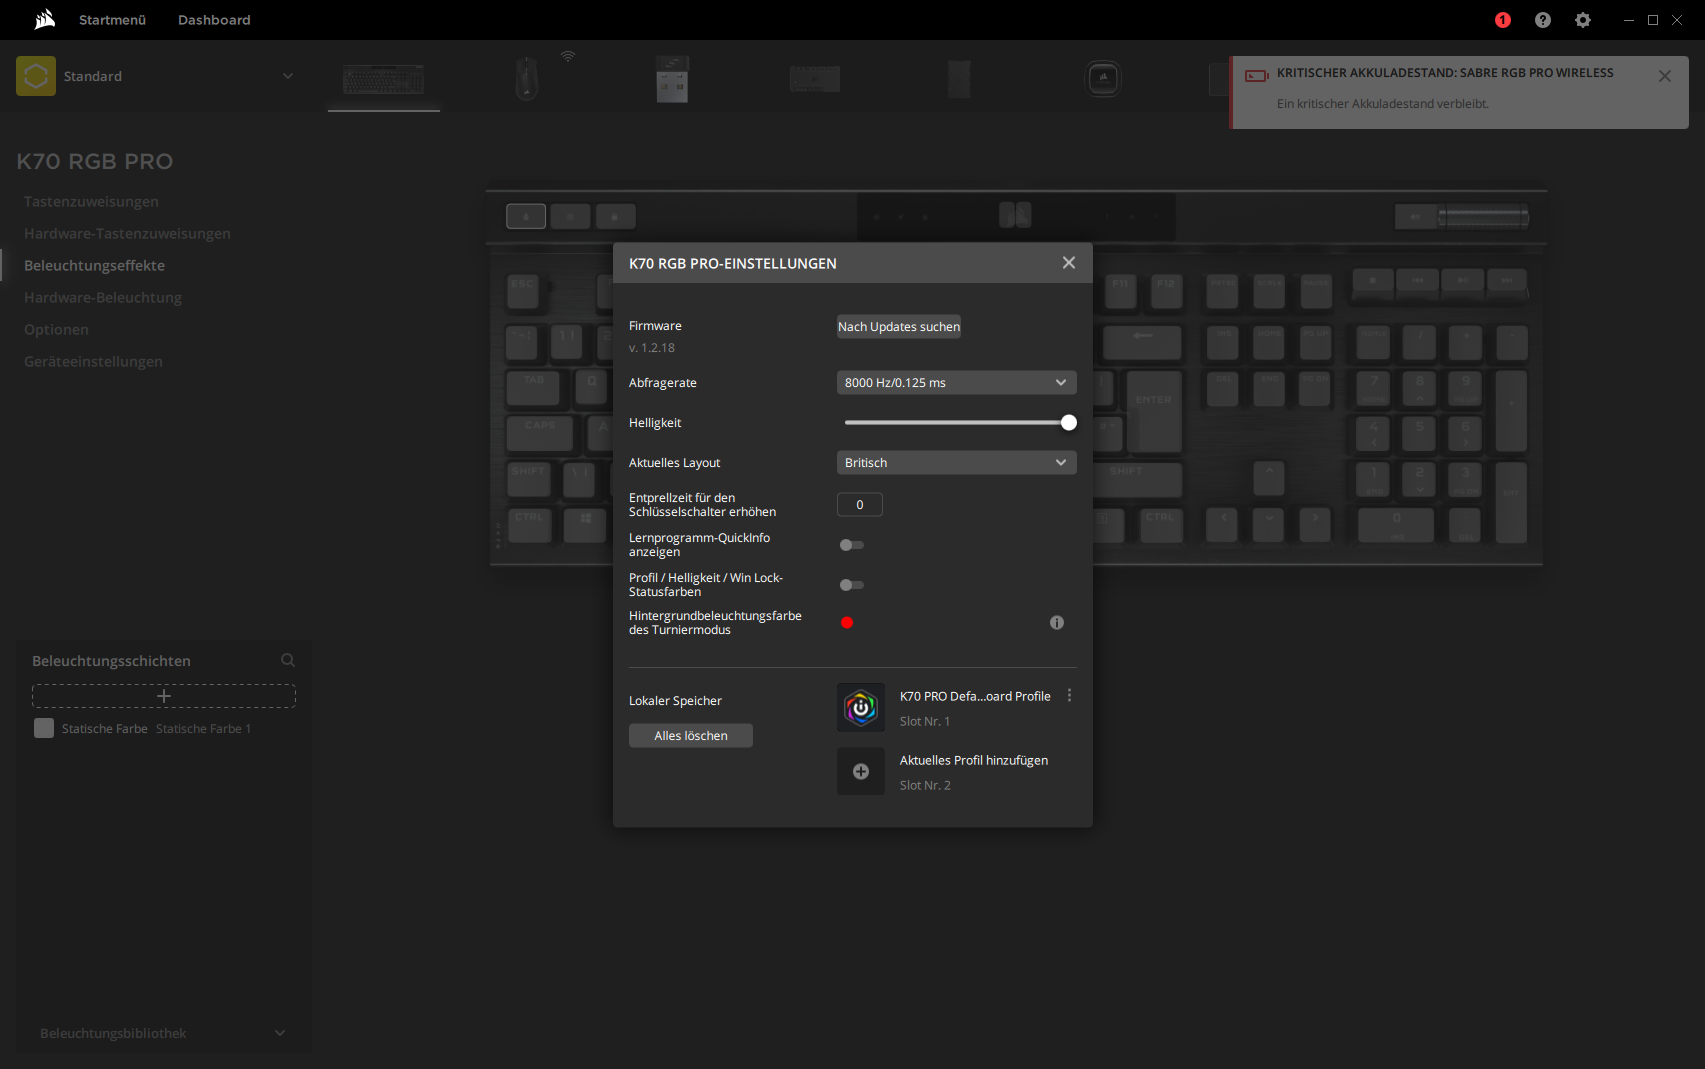Go to Hardware-Beleuchtung

coord(103,297)
